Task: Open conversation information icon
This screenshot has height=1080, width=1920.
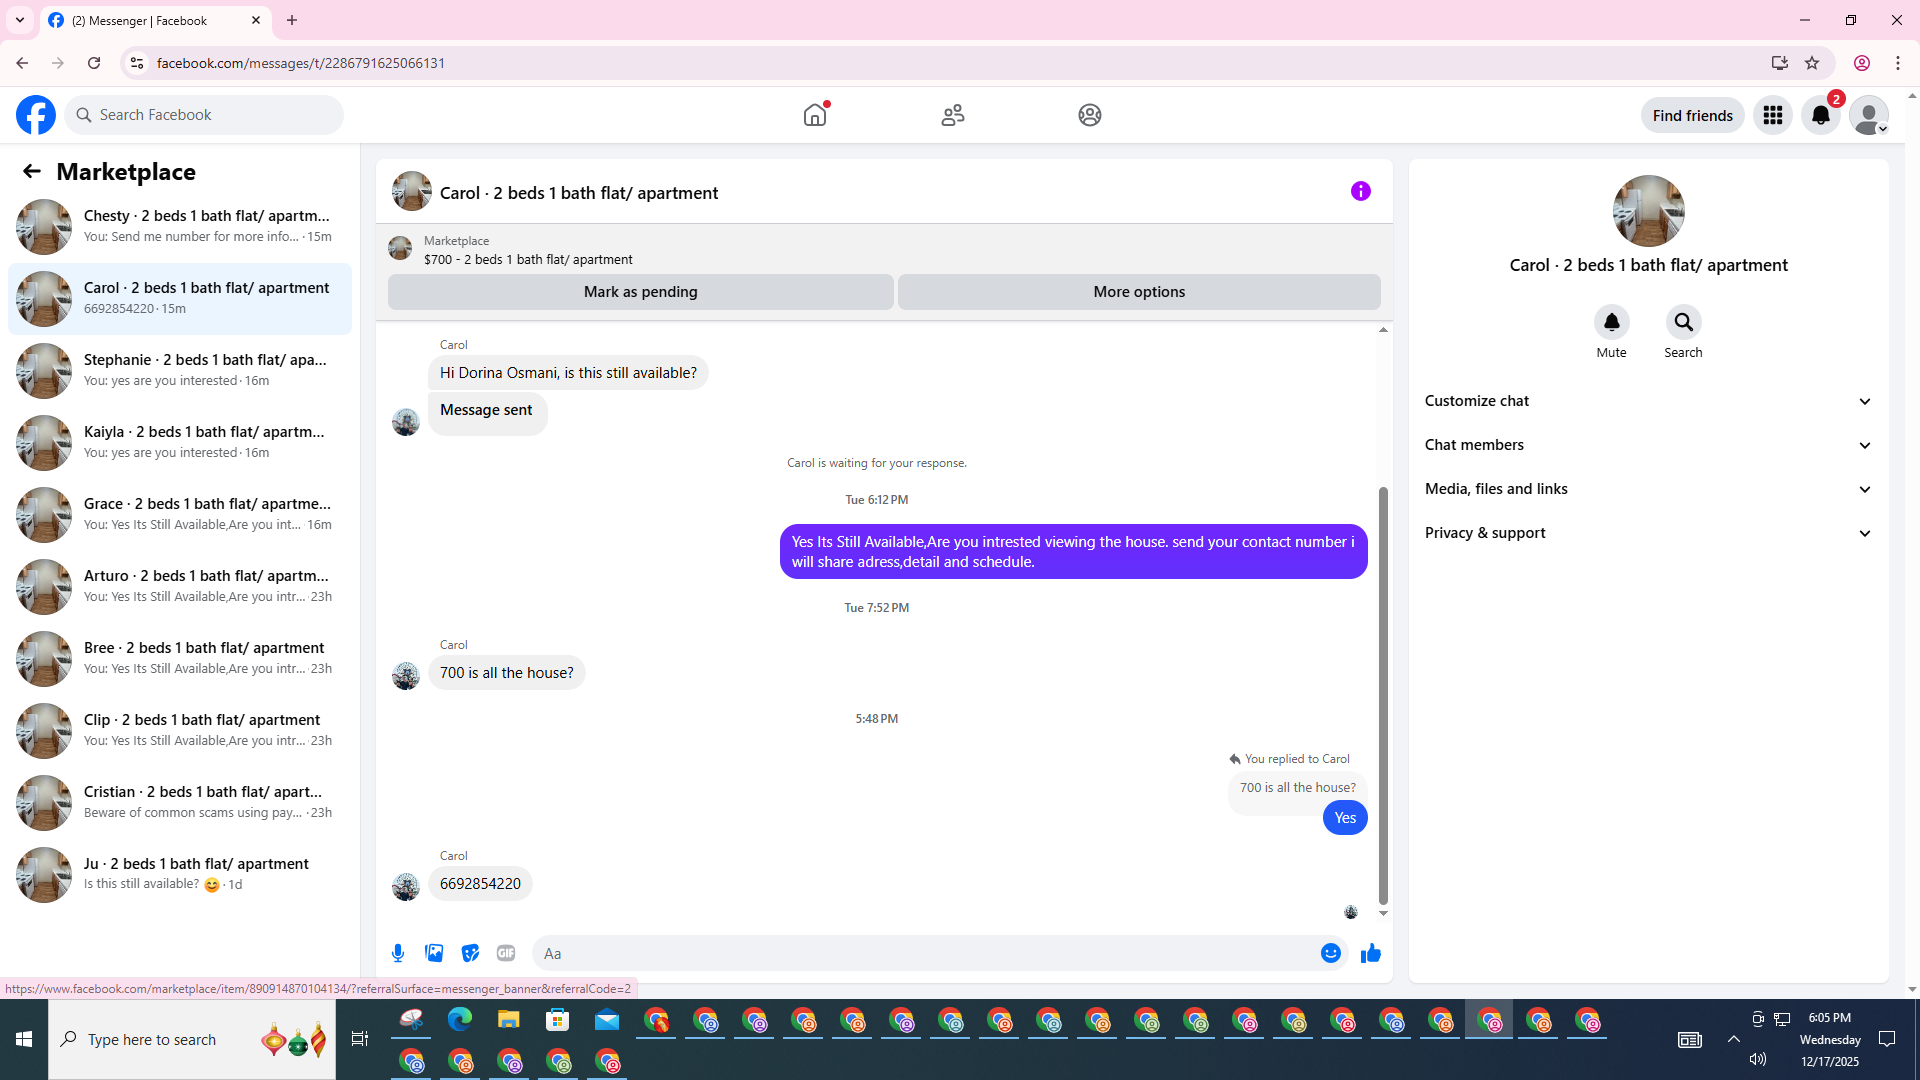Action: pyautogui.click(x=1360, y=191)
